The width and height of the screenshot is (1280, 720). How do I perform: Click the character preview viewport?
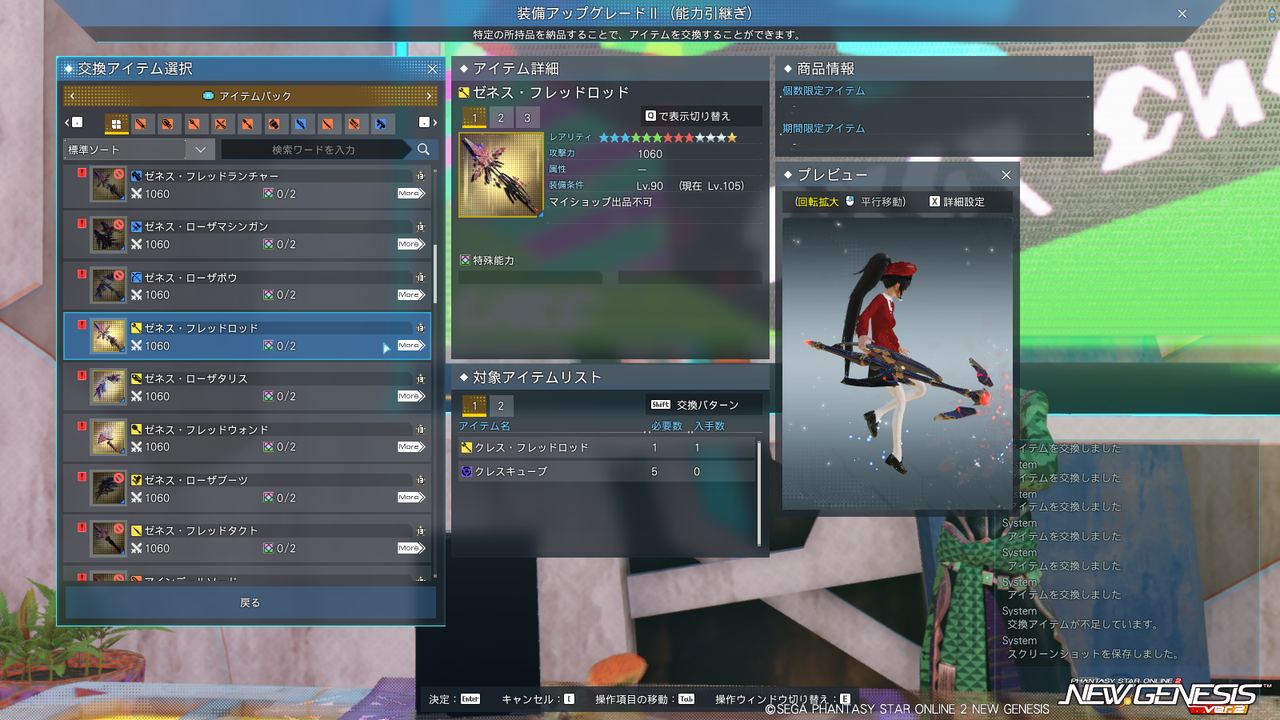click(898, 364)
